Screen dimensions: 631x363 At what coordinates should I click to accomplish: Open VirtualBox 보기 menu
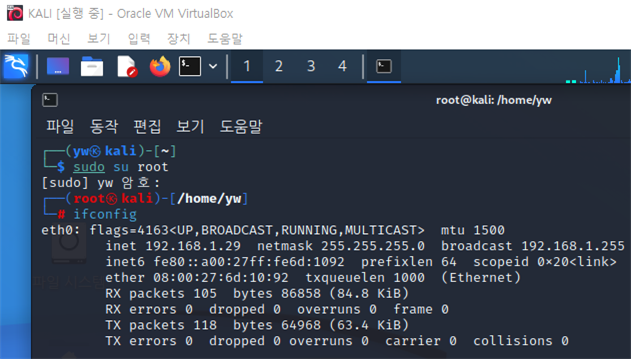99,39
